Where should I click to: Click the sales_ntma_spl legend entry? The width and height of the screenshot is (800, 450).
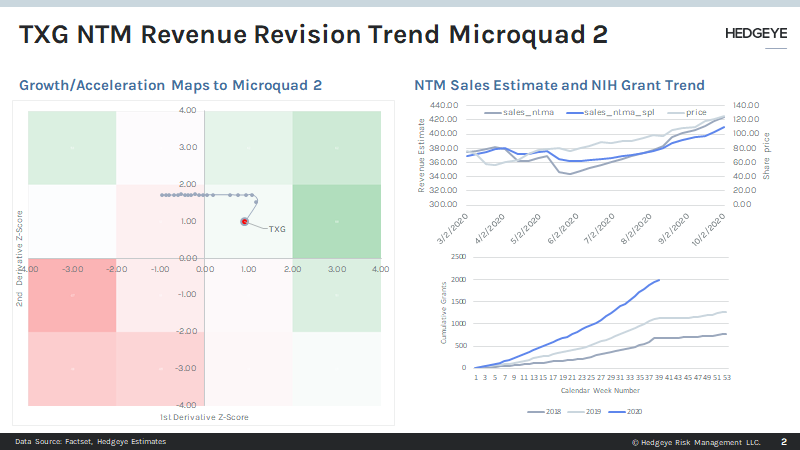coord(611,112)
